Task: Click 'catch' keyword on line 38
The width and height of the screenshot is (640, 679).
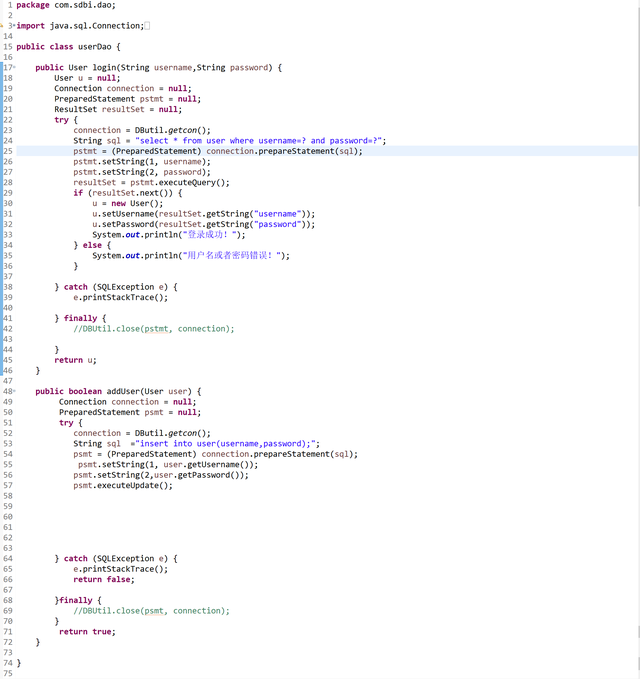Action: pyautogui.click(x=76, y=287)
